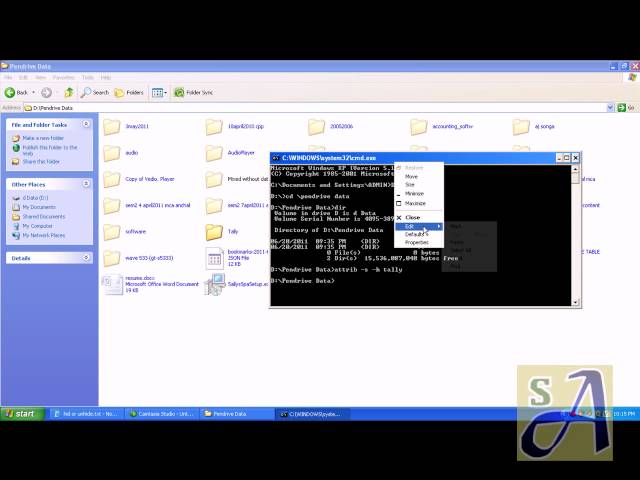Select the sem2 7april2011 folder
Viewport: 640px width, 480px height.
(x=237, y=205)
